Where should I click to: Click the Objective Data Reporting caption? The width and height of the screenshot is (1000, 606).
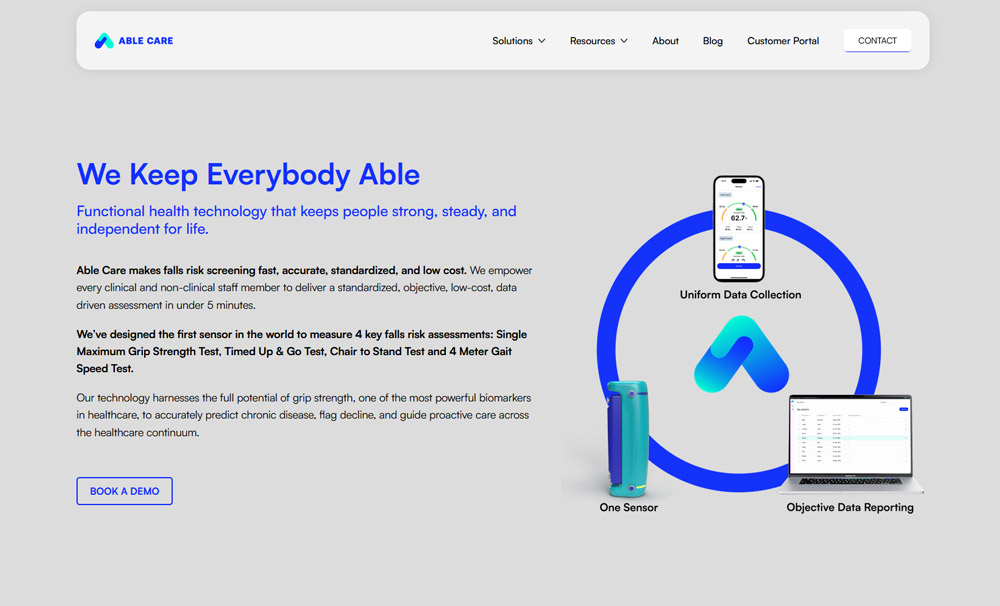(x=850, y=508)
